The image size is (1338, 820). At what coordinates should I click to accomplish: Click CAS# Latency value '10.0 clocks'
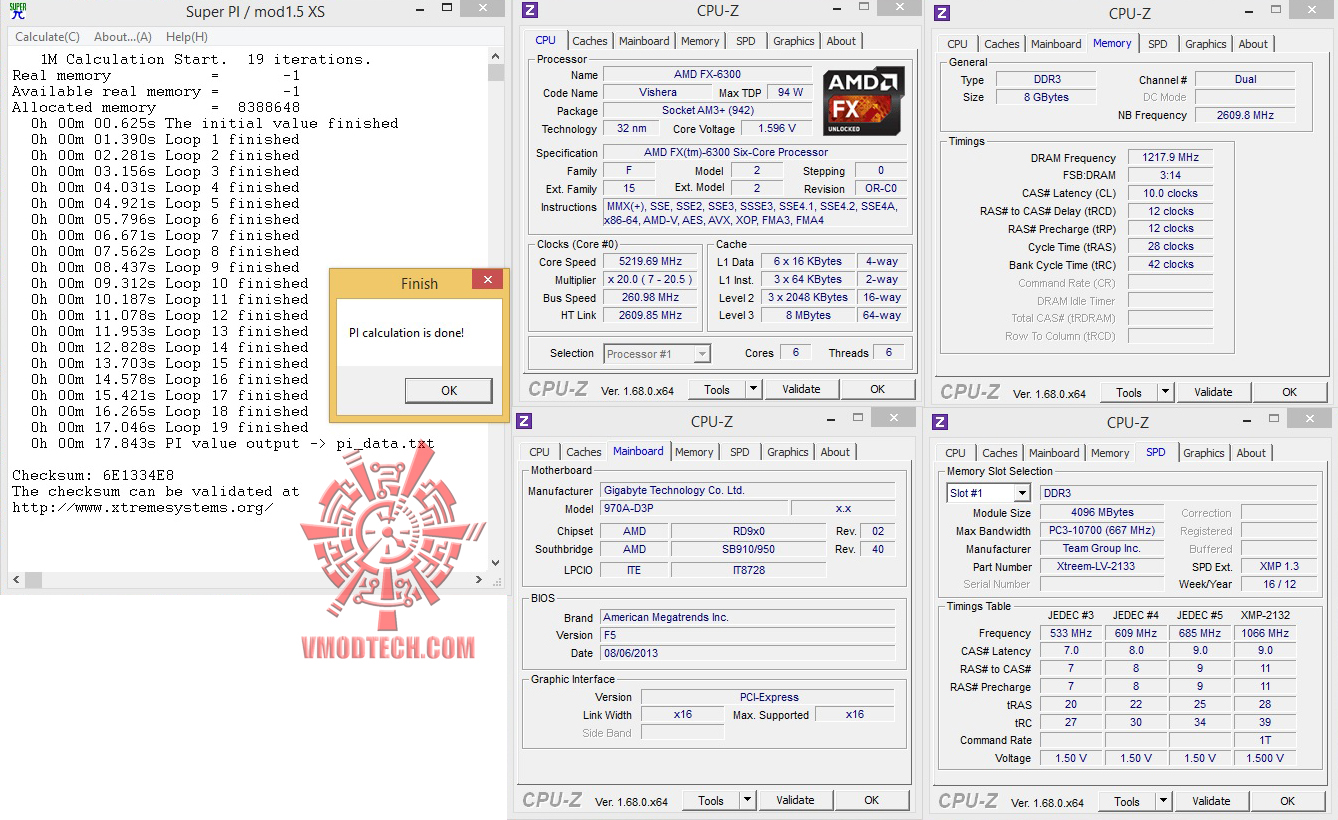[1170, 194]
